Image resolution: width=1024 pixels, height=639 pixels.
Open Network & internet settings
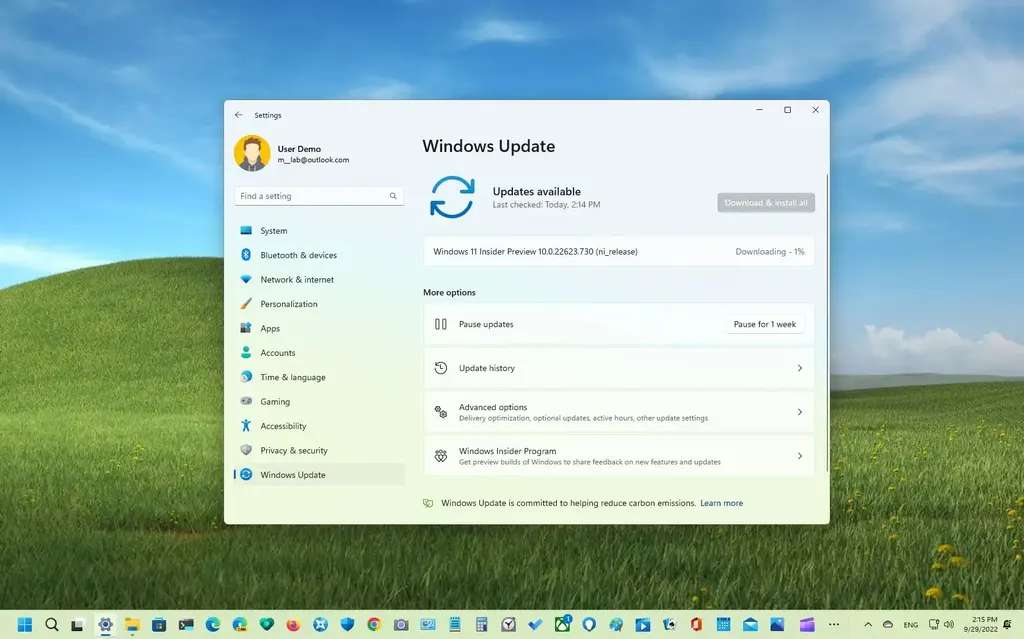coord(297,280)
